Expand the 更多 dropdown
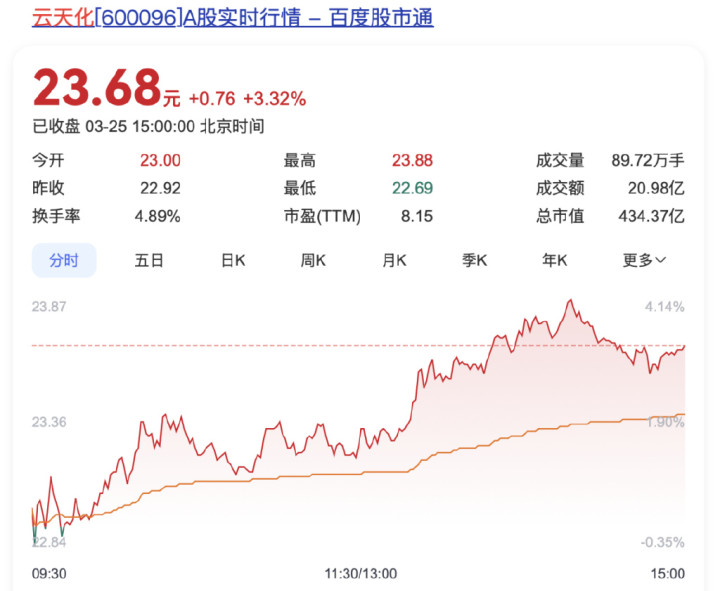 [x=644, y=260]
